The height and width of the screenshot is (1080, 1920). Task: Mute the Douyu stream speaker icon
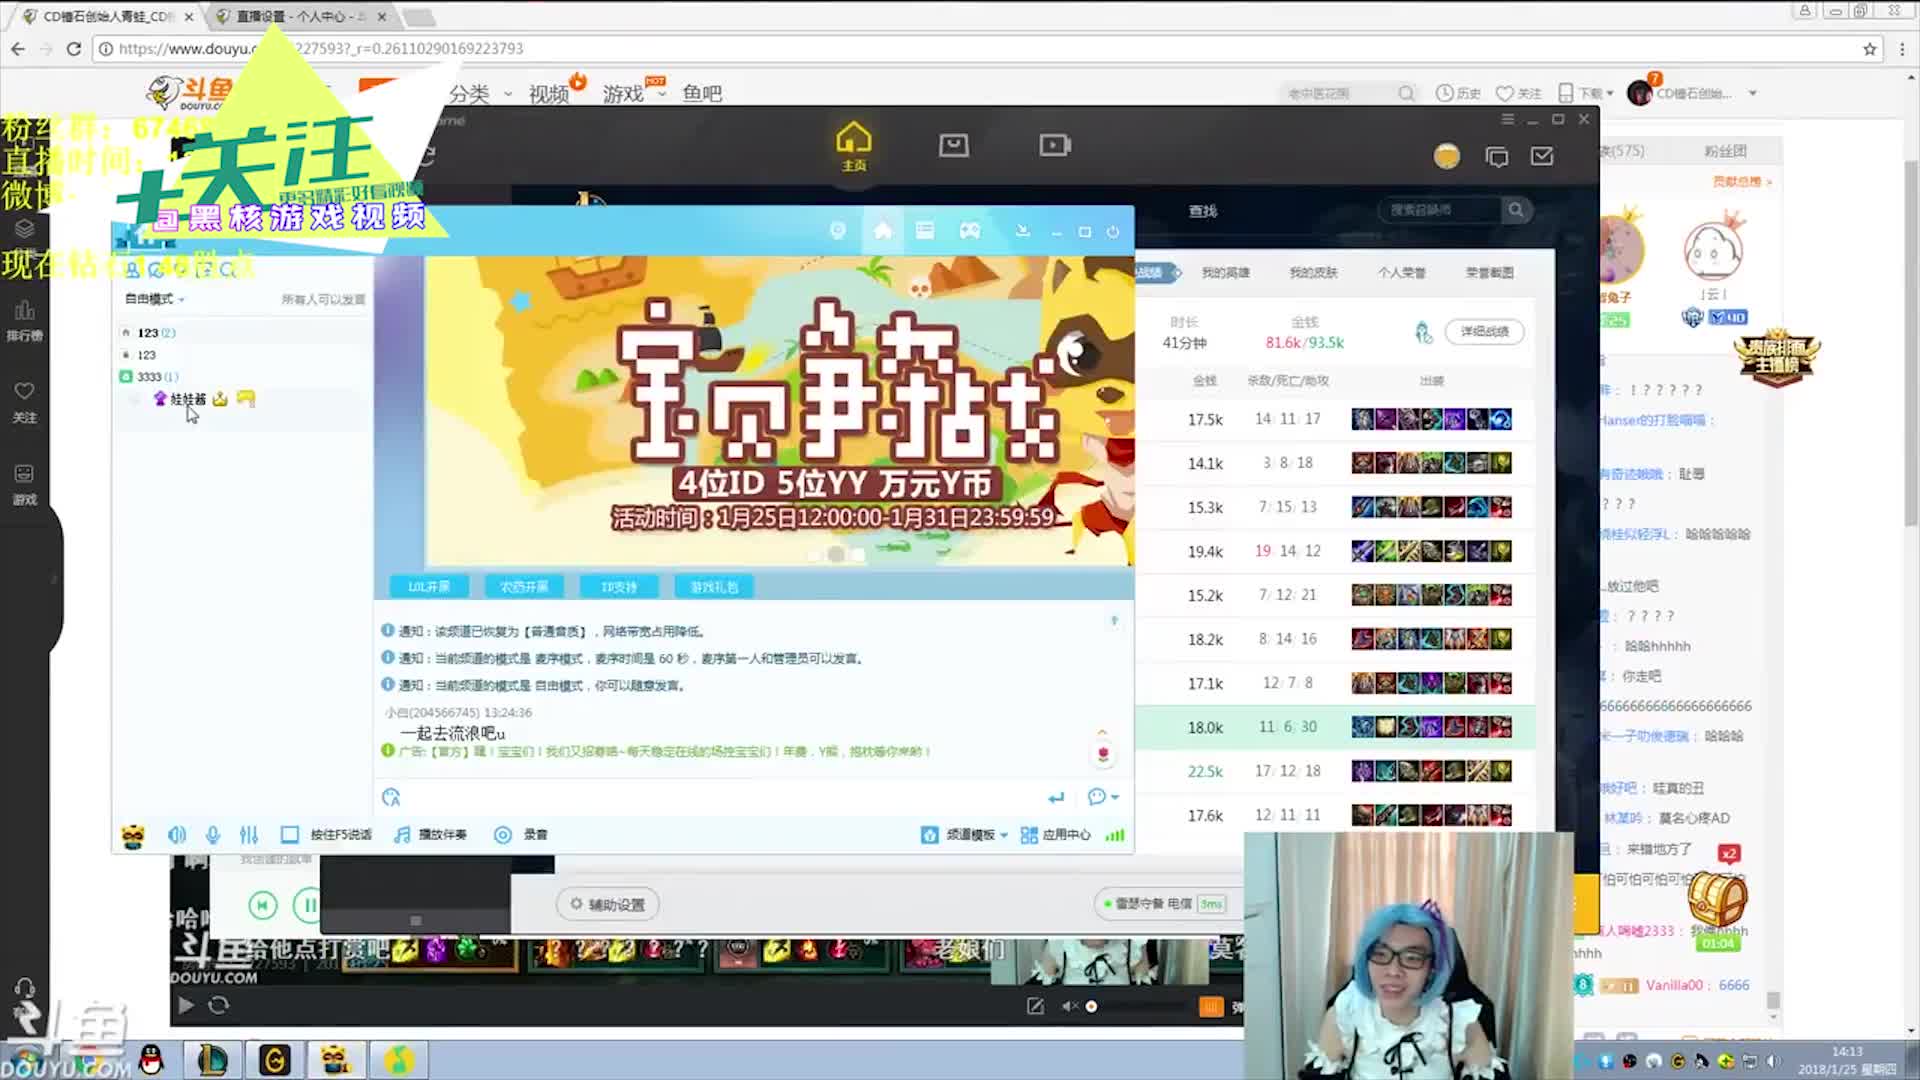[x=1069, y=1006]
